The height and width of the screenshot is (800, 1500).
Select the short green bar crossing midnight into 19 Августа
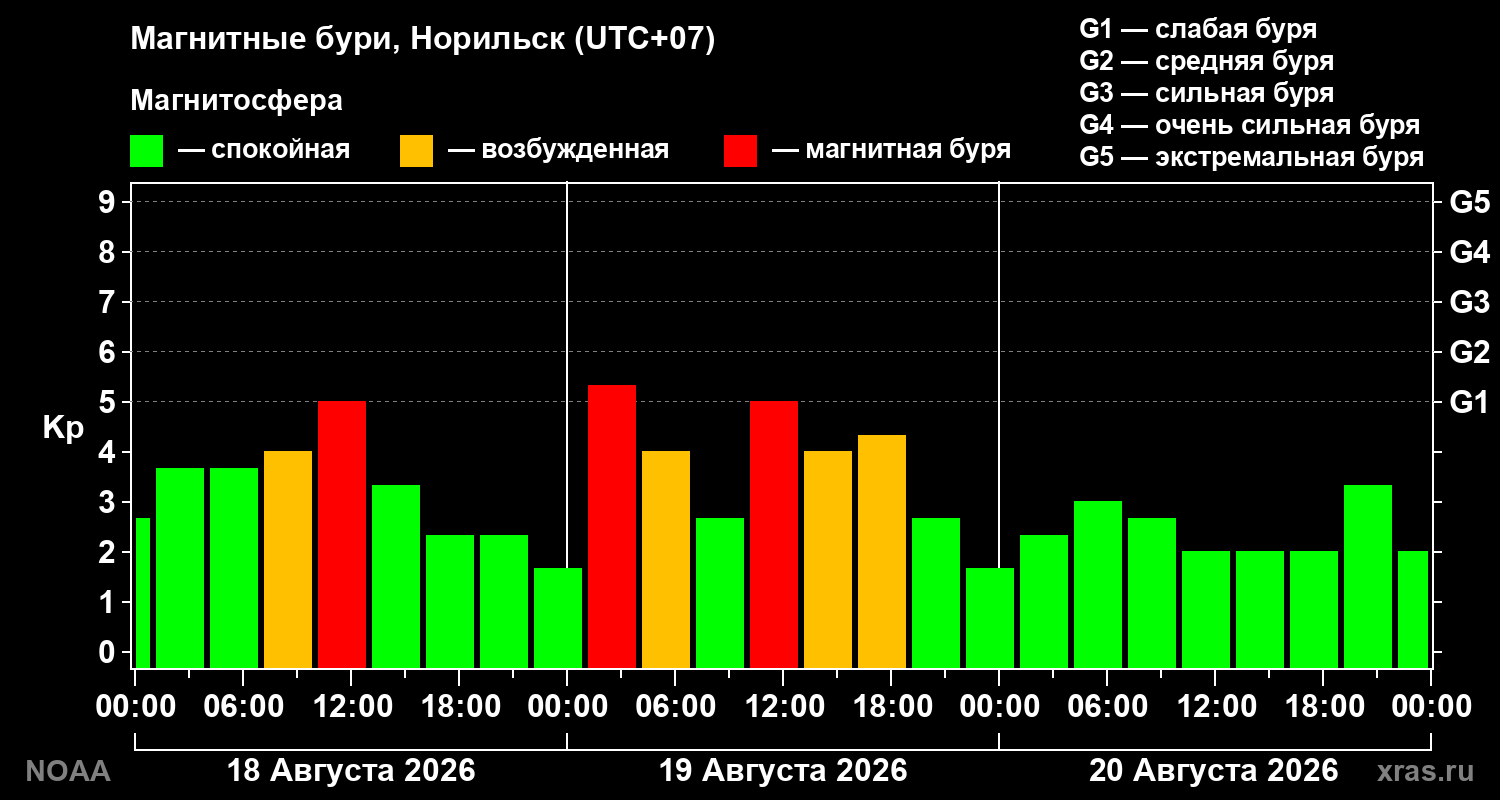tap(558, 618)
